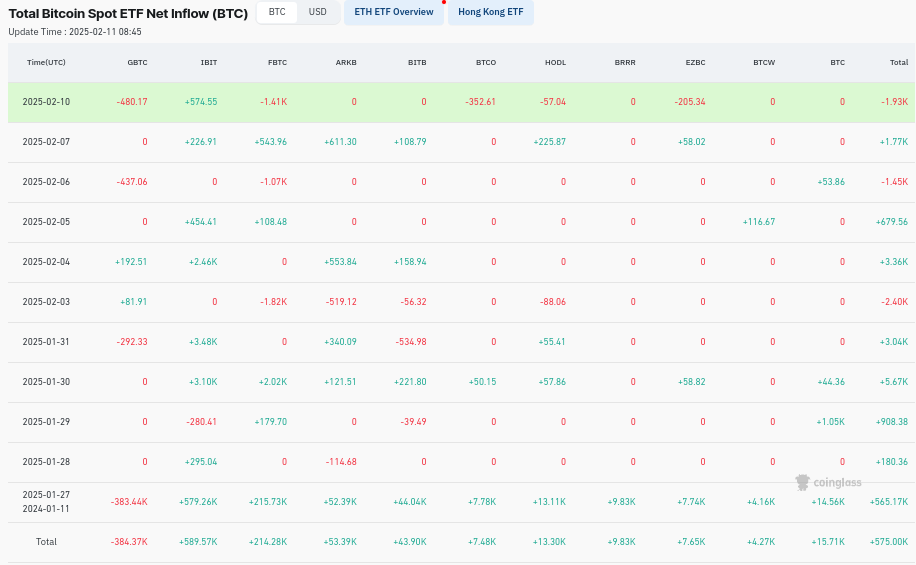Click the -384.37K GBTC total value

coord(129,542)
